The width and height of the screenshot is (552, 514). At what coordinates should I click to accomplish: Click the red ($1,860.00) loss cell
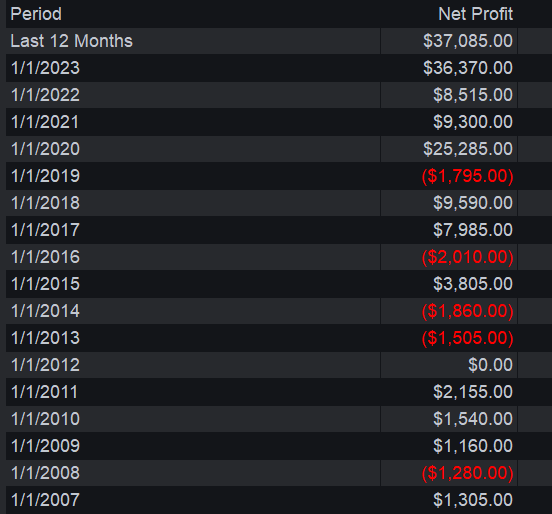point(468,311)
